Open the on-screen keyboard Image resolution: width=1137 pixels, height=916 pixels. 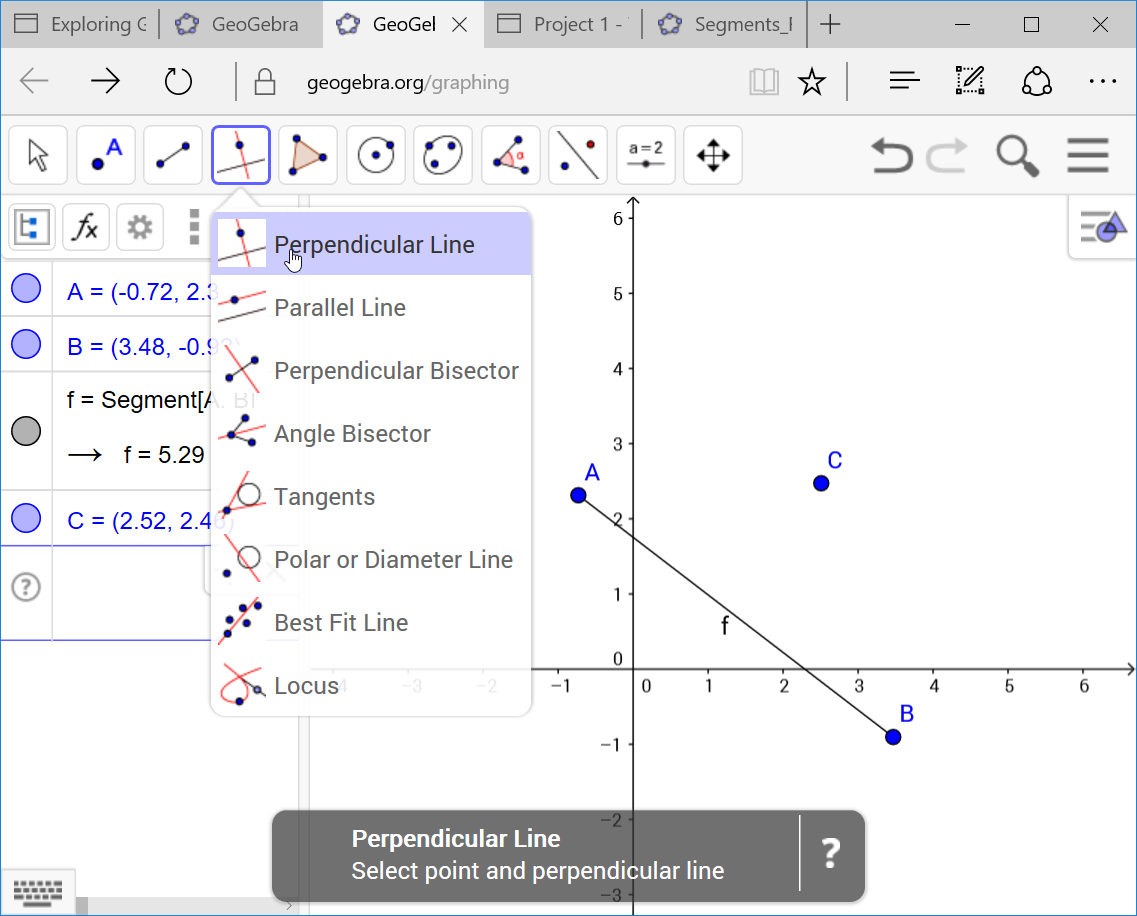pos(38,891)
